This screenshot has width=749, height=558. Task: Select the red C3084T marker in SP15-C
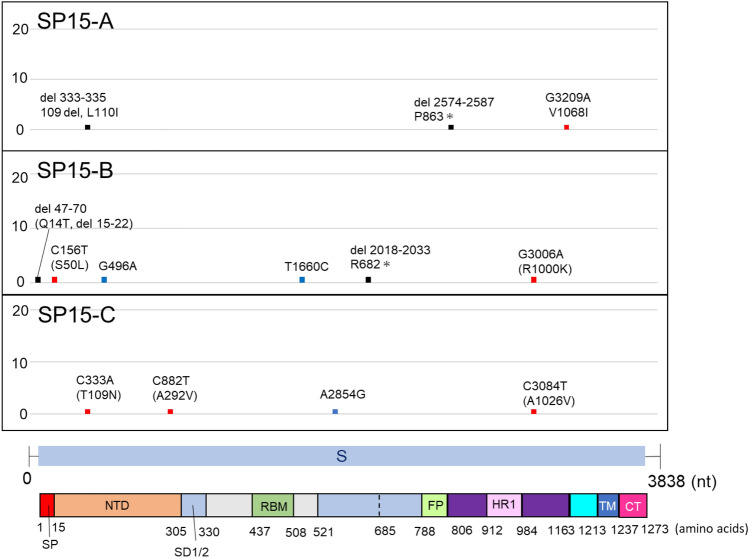[x=534, y=412]
